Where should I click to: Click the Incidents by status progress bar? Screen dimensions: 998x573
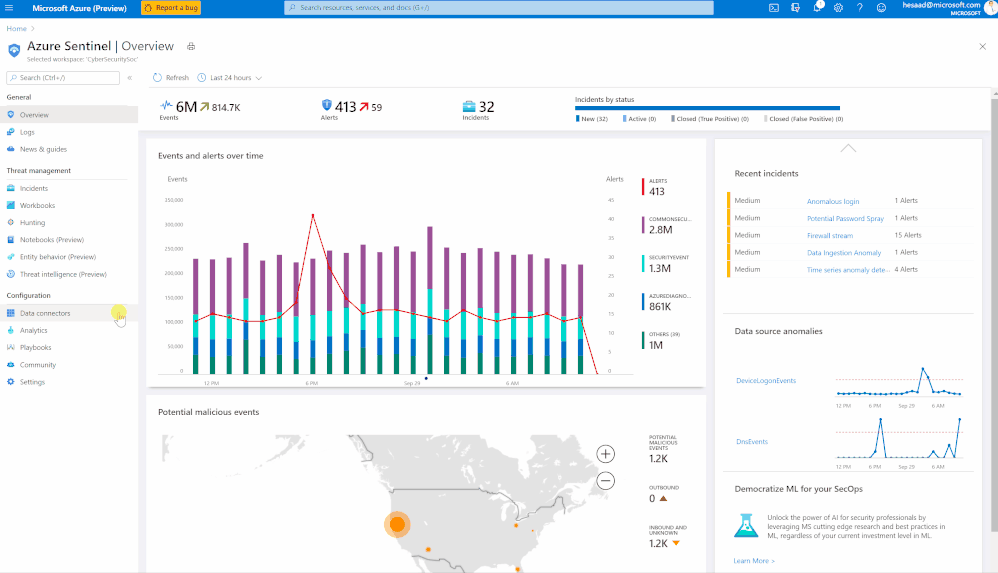[x=707, y=108]
